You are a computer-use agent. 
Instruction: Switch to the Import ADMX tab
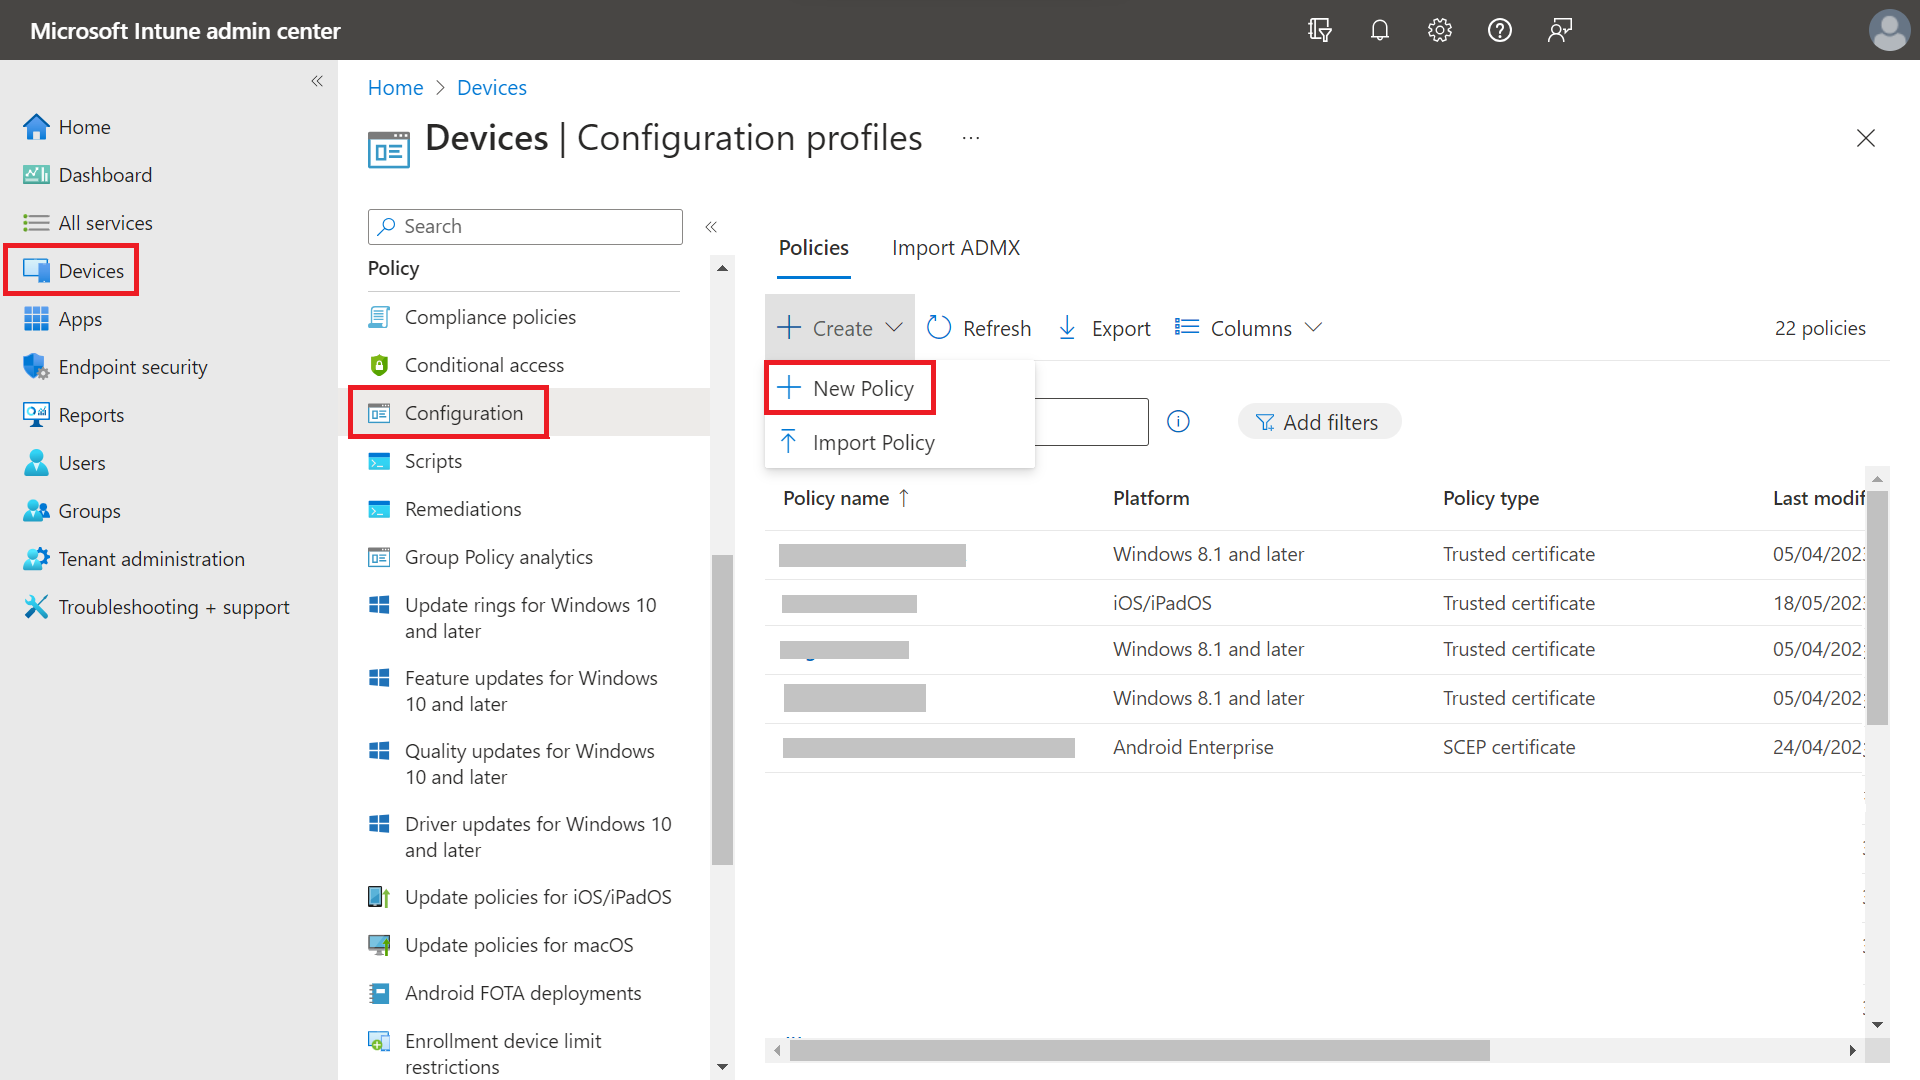tap(955, 248)
